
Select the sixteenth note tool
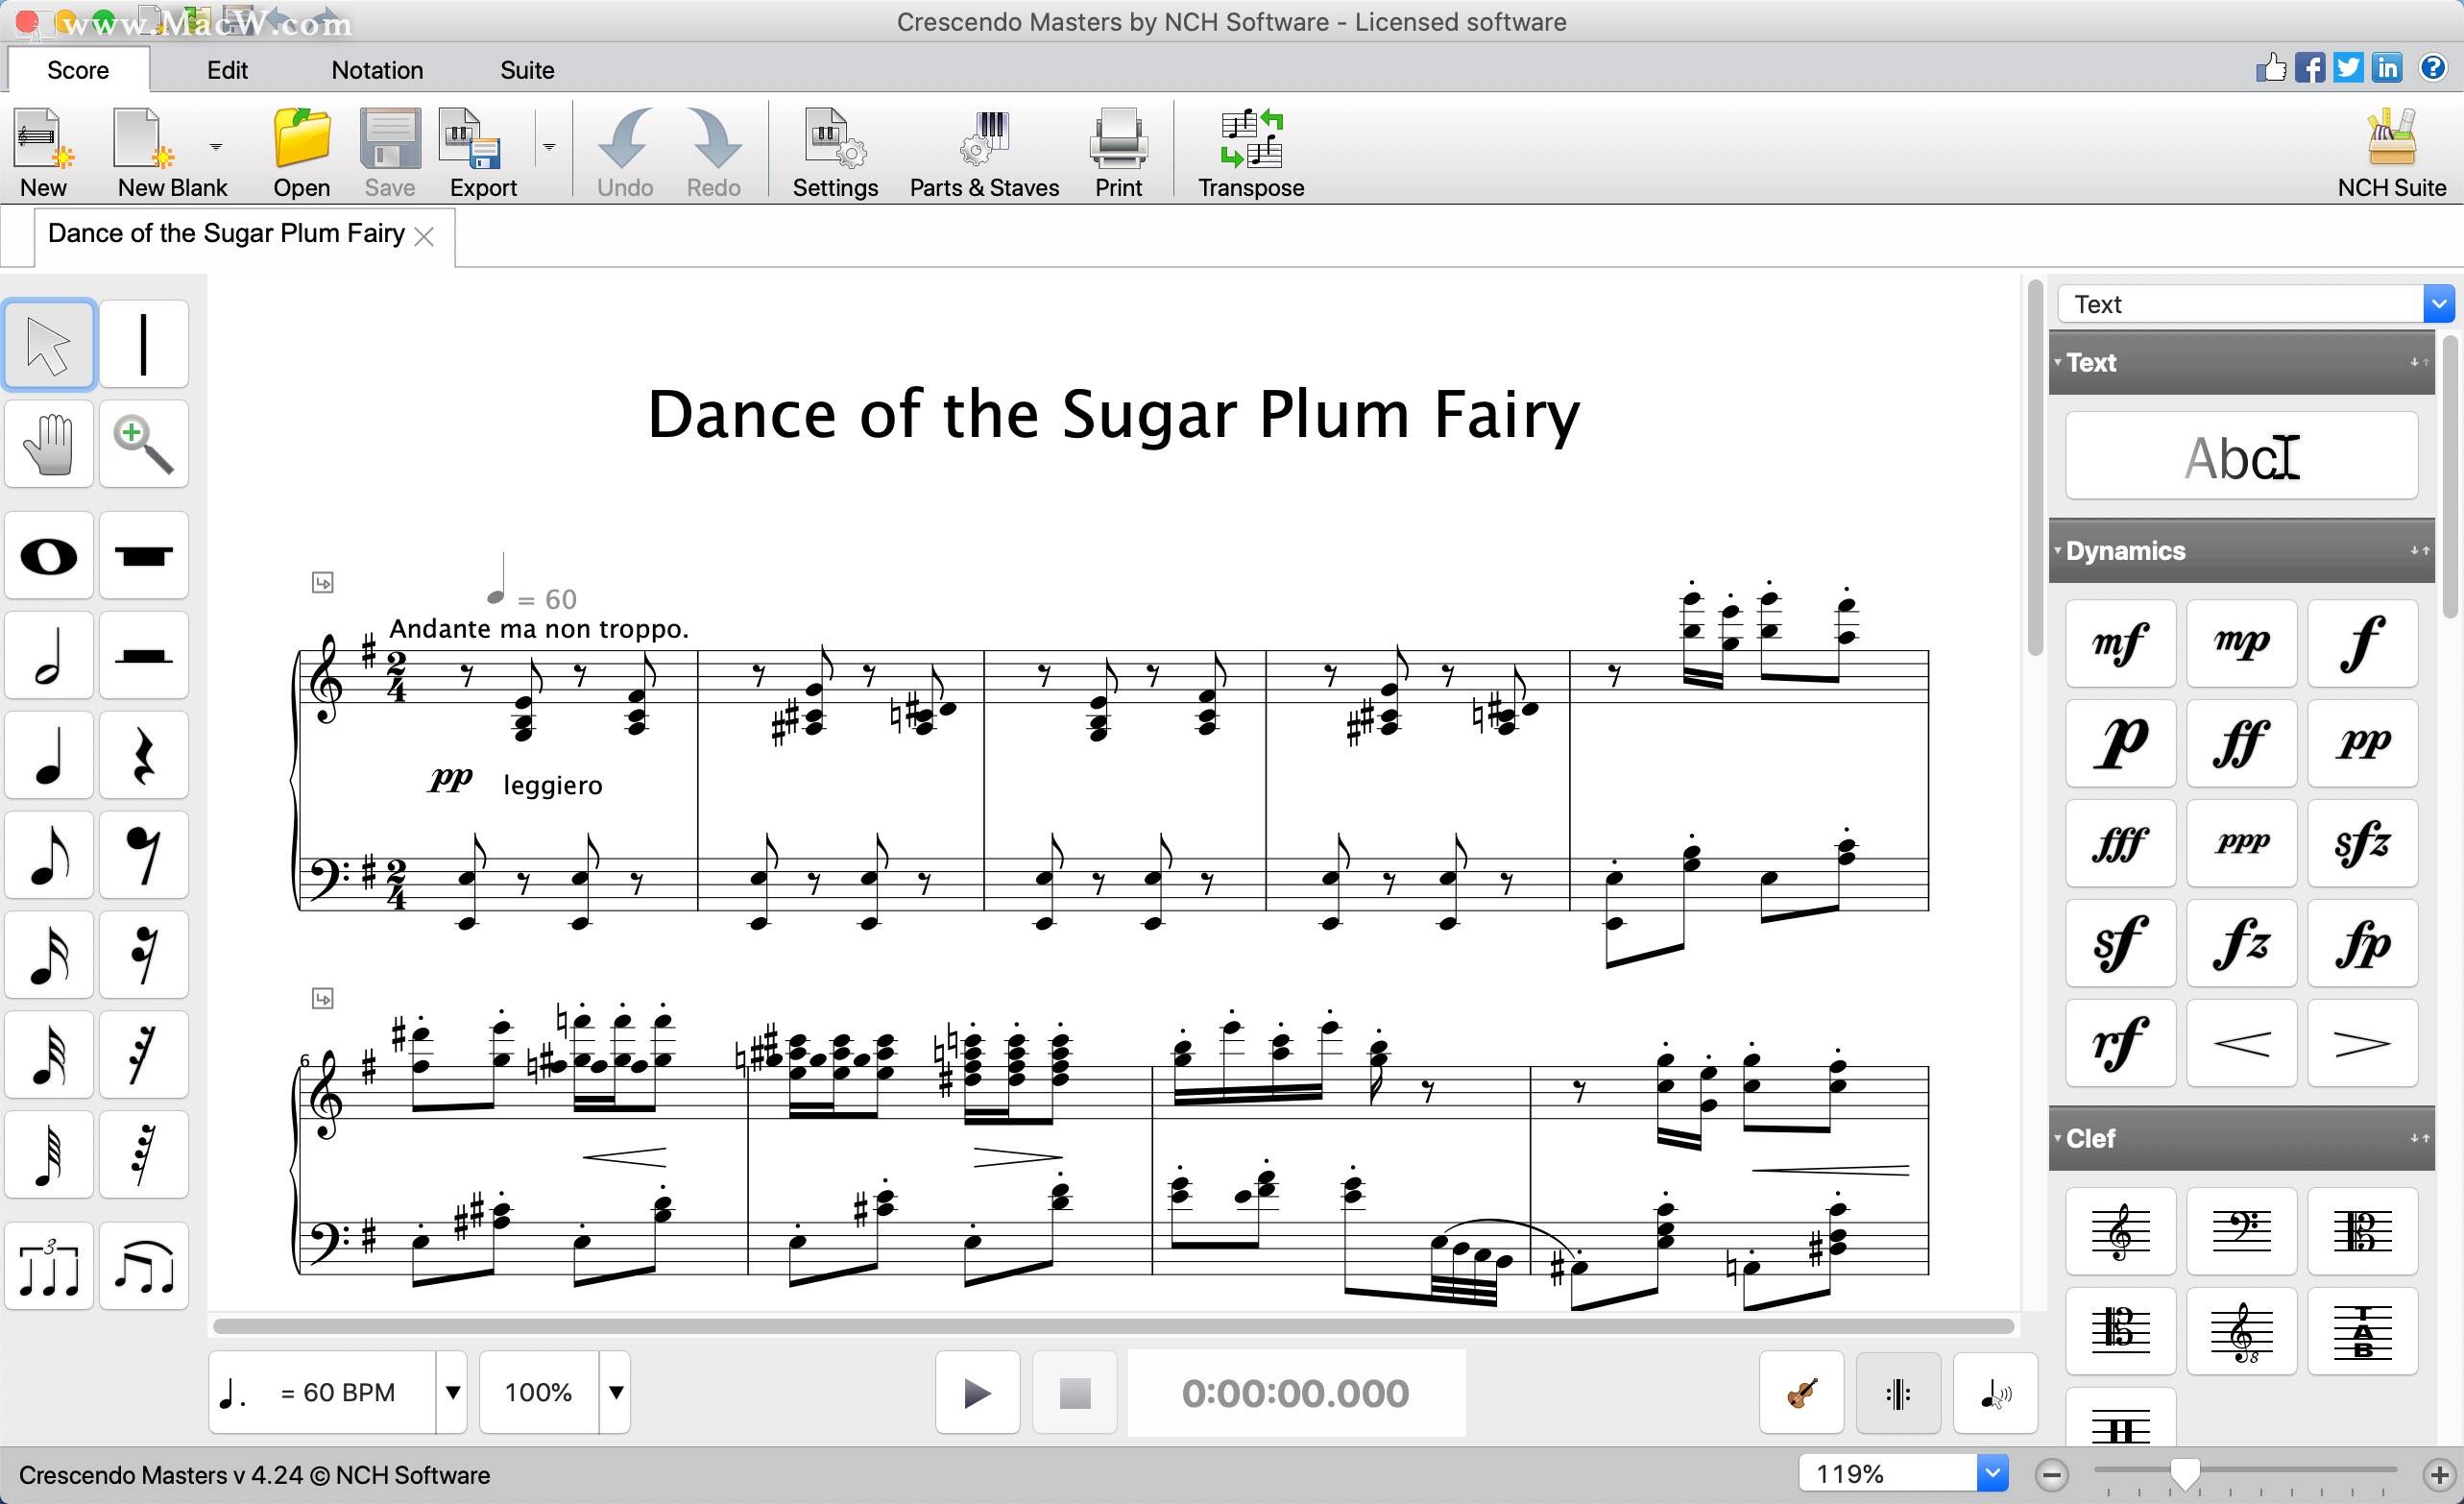click(49, 955)
